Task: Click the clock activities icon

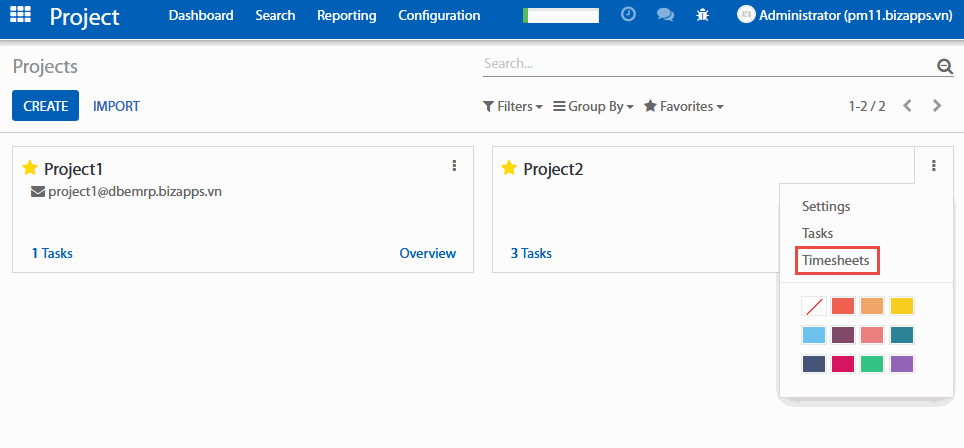Action: 628,15
